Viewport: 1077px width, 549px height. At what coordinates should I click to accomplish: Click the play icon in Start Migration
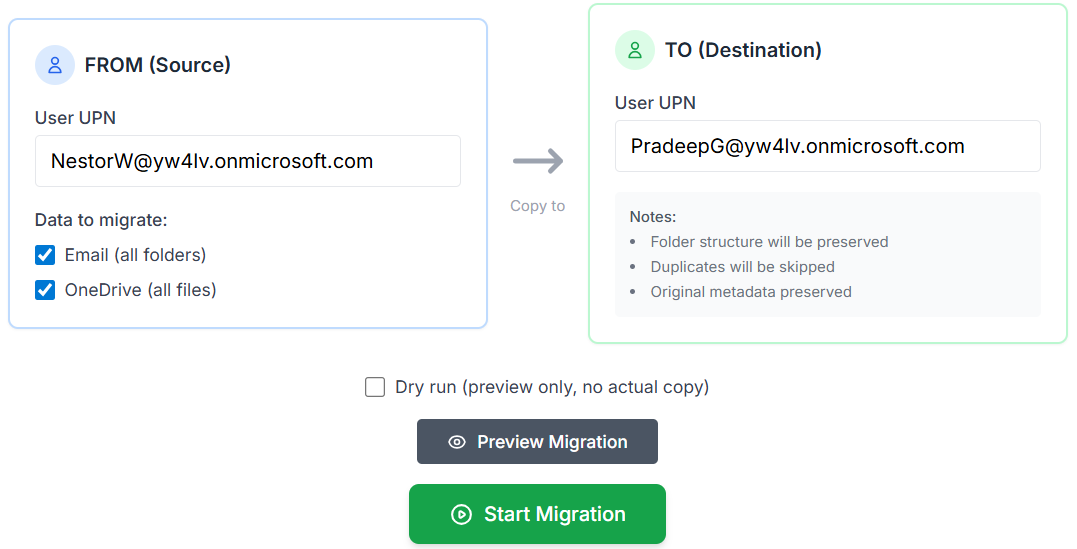coord(461,514)
